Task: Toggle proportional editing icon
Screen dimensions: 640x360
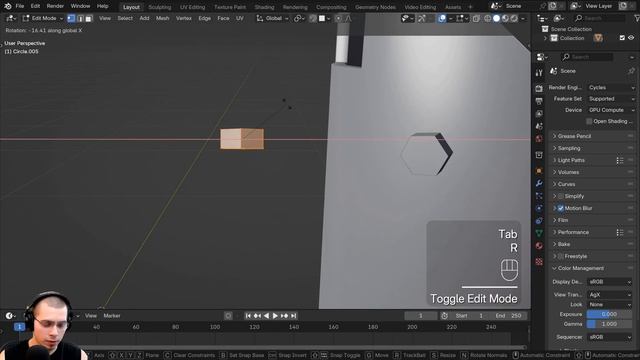Action: pos(338,18)
